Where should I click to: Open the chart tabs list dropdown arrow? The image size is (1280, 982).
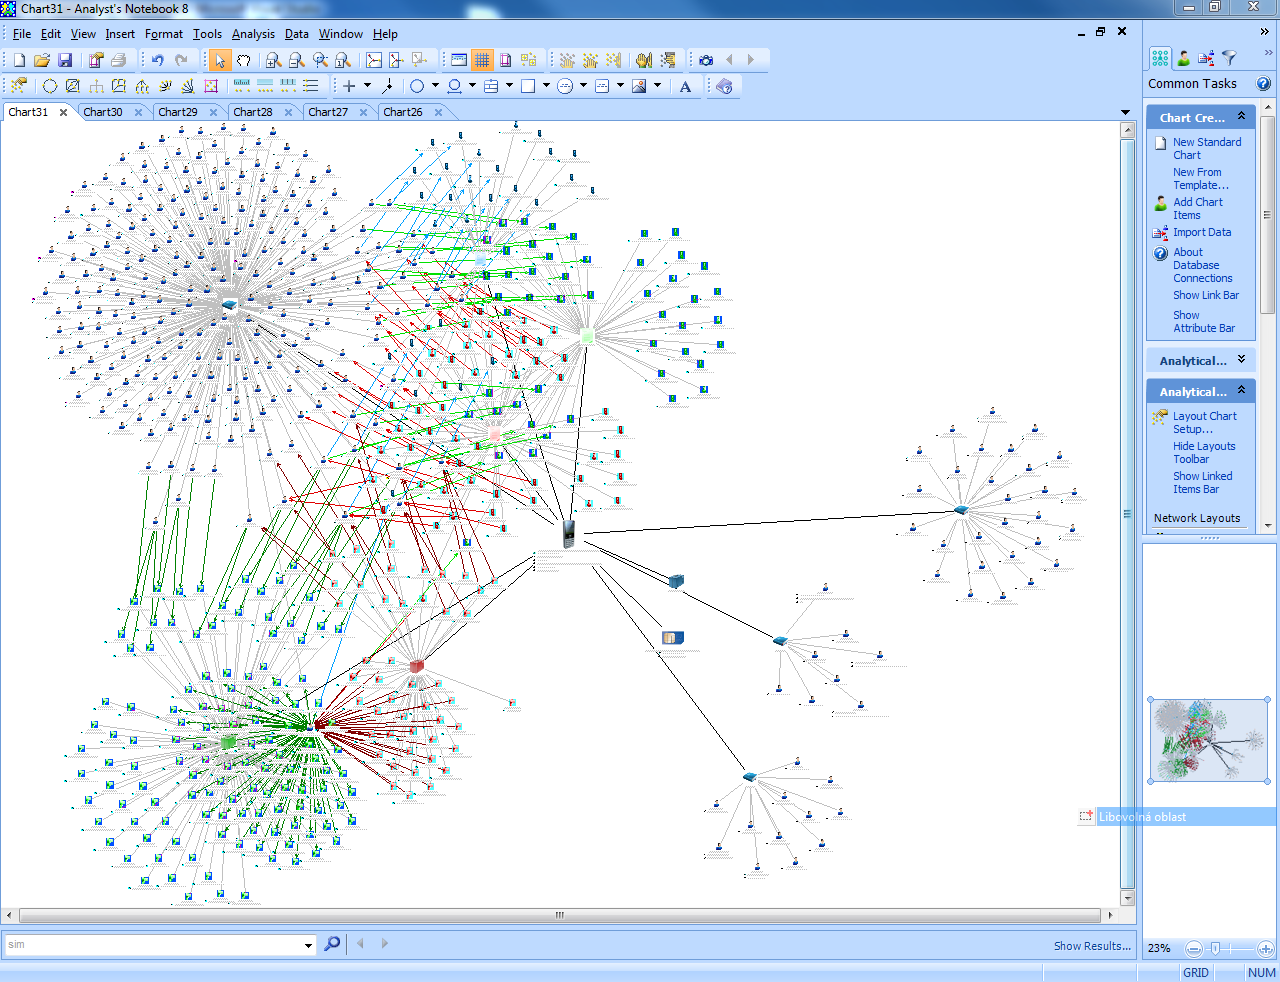point(1125,112)
